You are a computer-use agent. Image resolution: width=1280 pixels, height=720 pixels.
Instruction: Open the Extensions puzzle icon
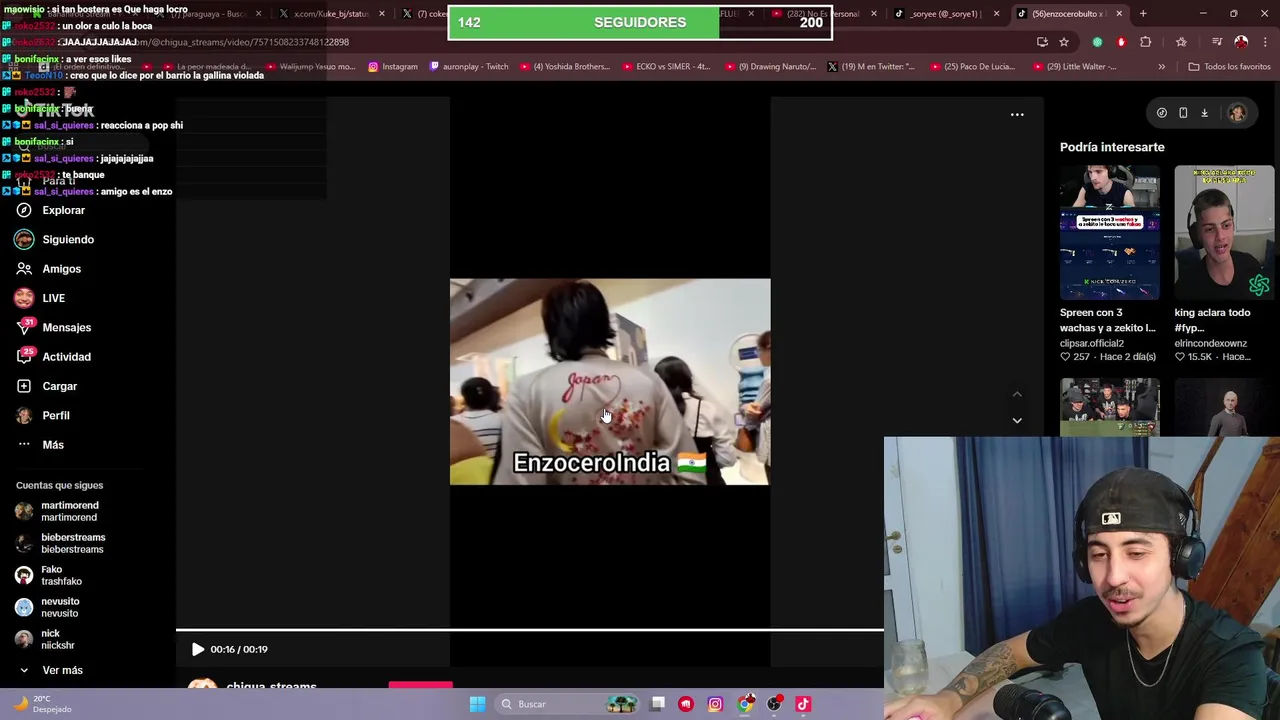(x=1146, y=42)
